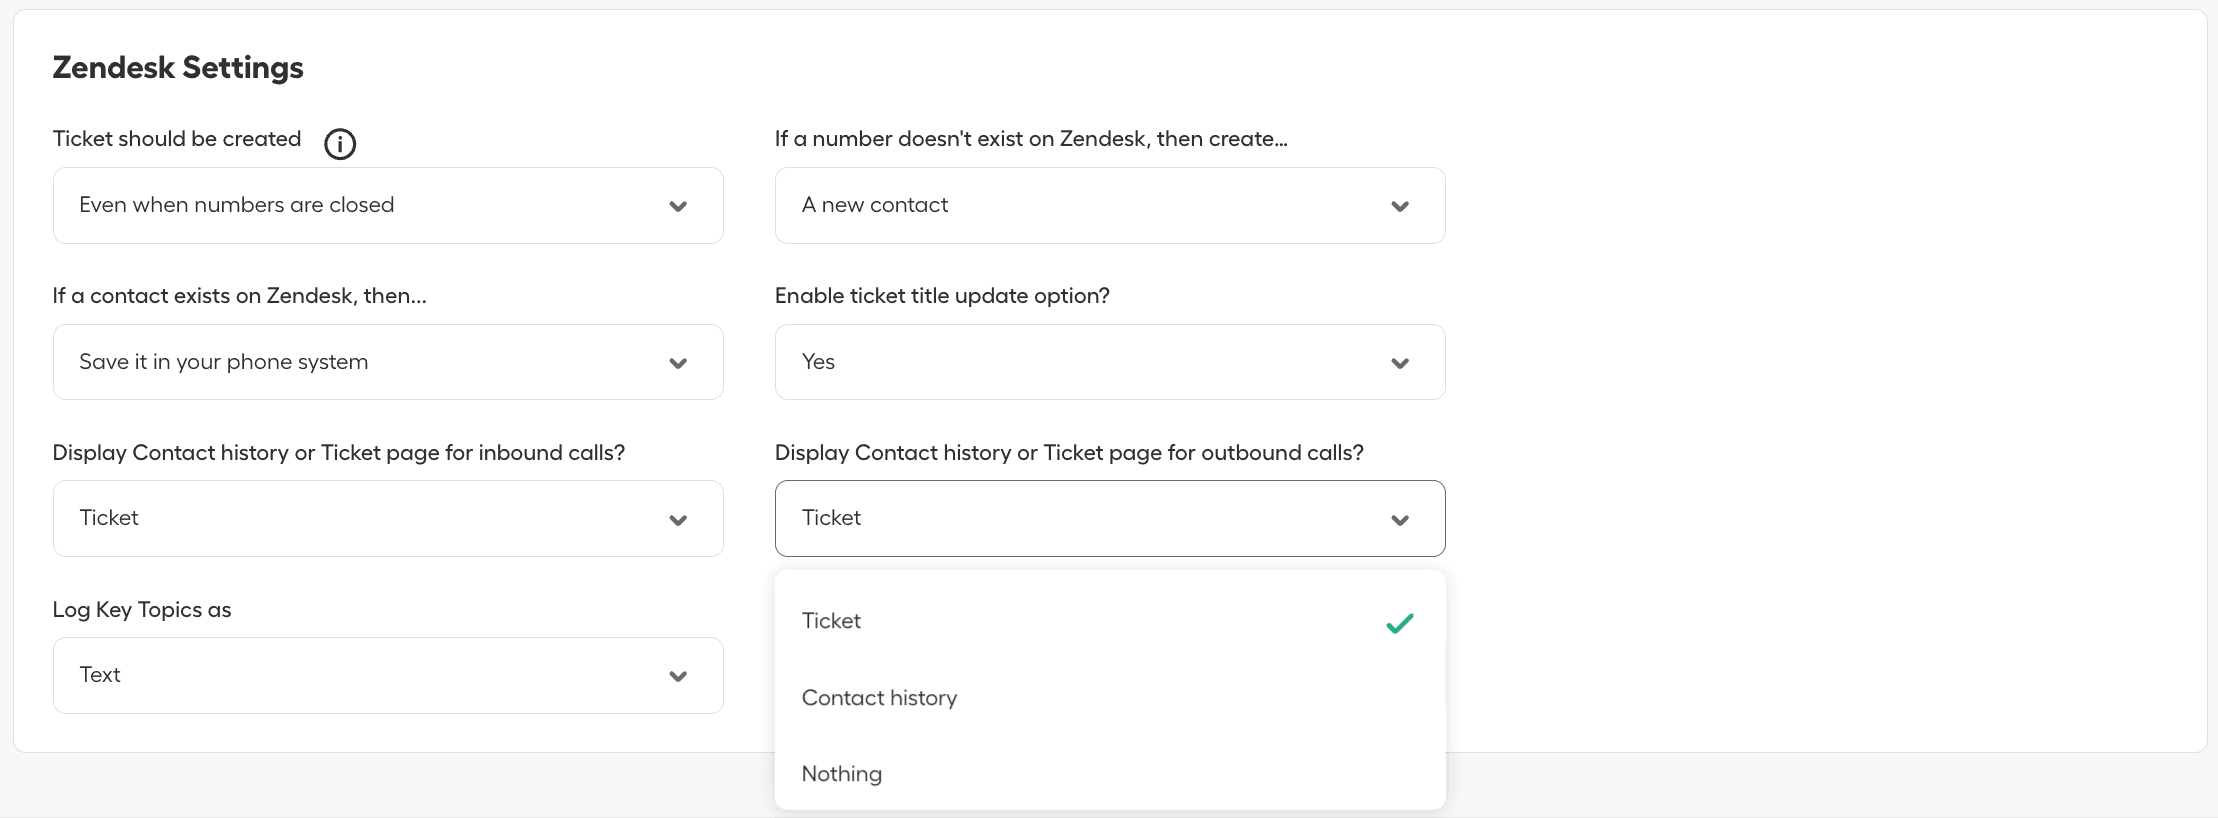Click the "Zendesk Settings" heading
This screenshot has width=2218, height=818.
point(177,67)
